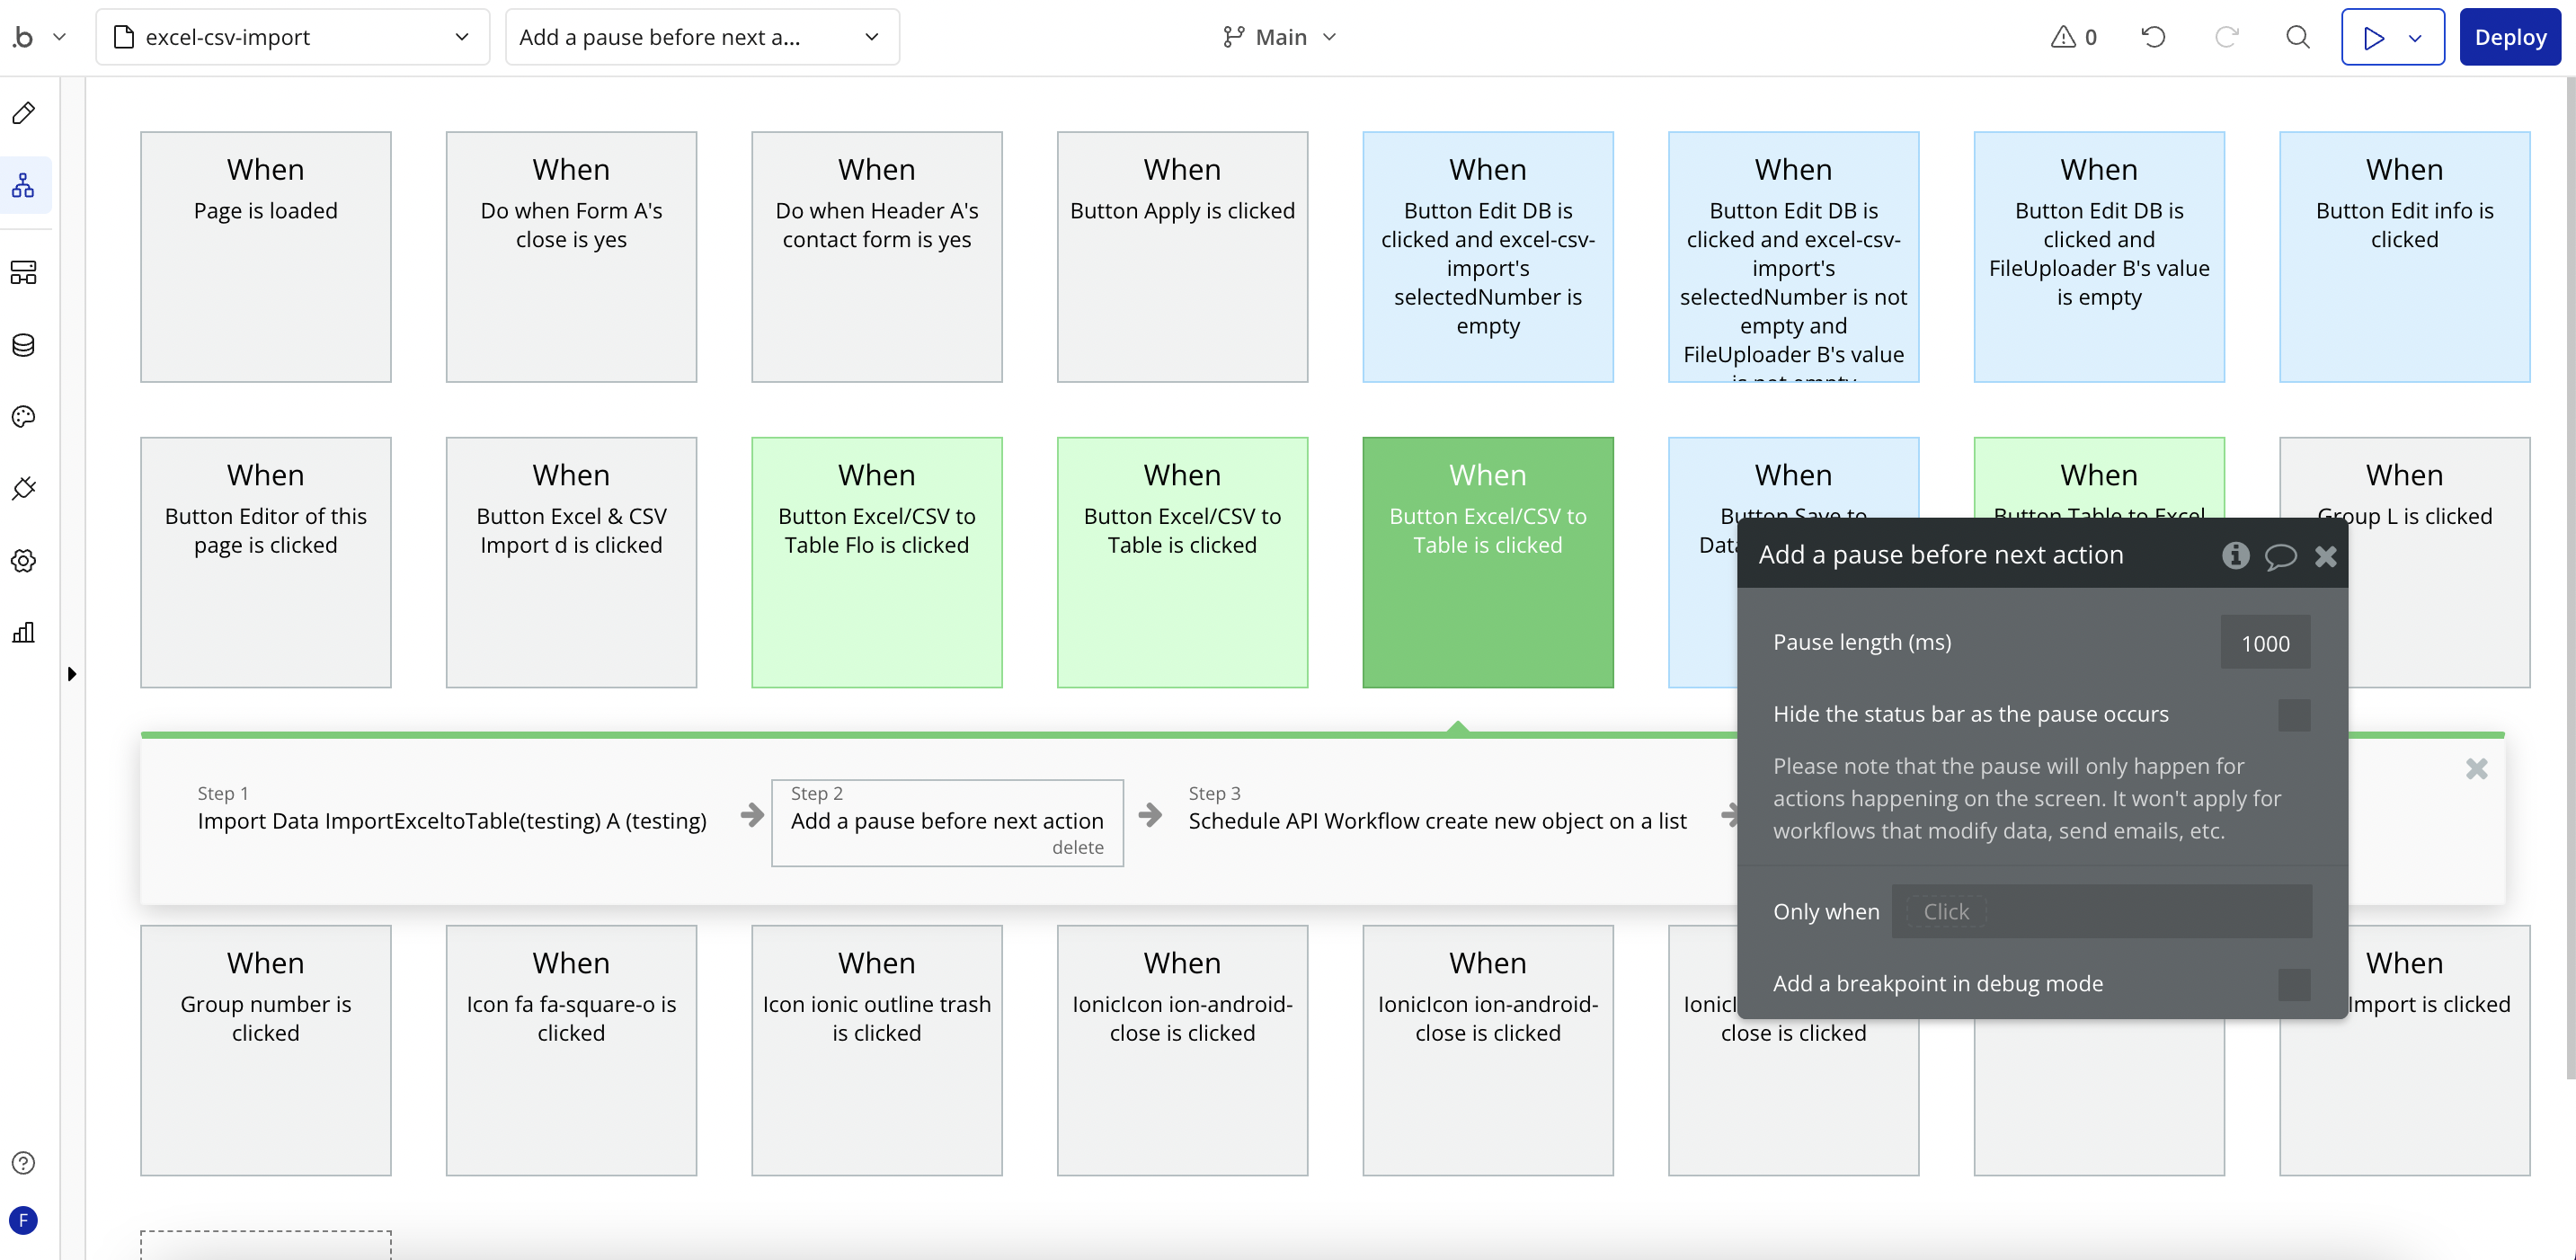Click the Pause length input field
The width and height of the screenshot is (2576, 1260).
point(2264,643)
